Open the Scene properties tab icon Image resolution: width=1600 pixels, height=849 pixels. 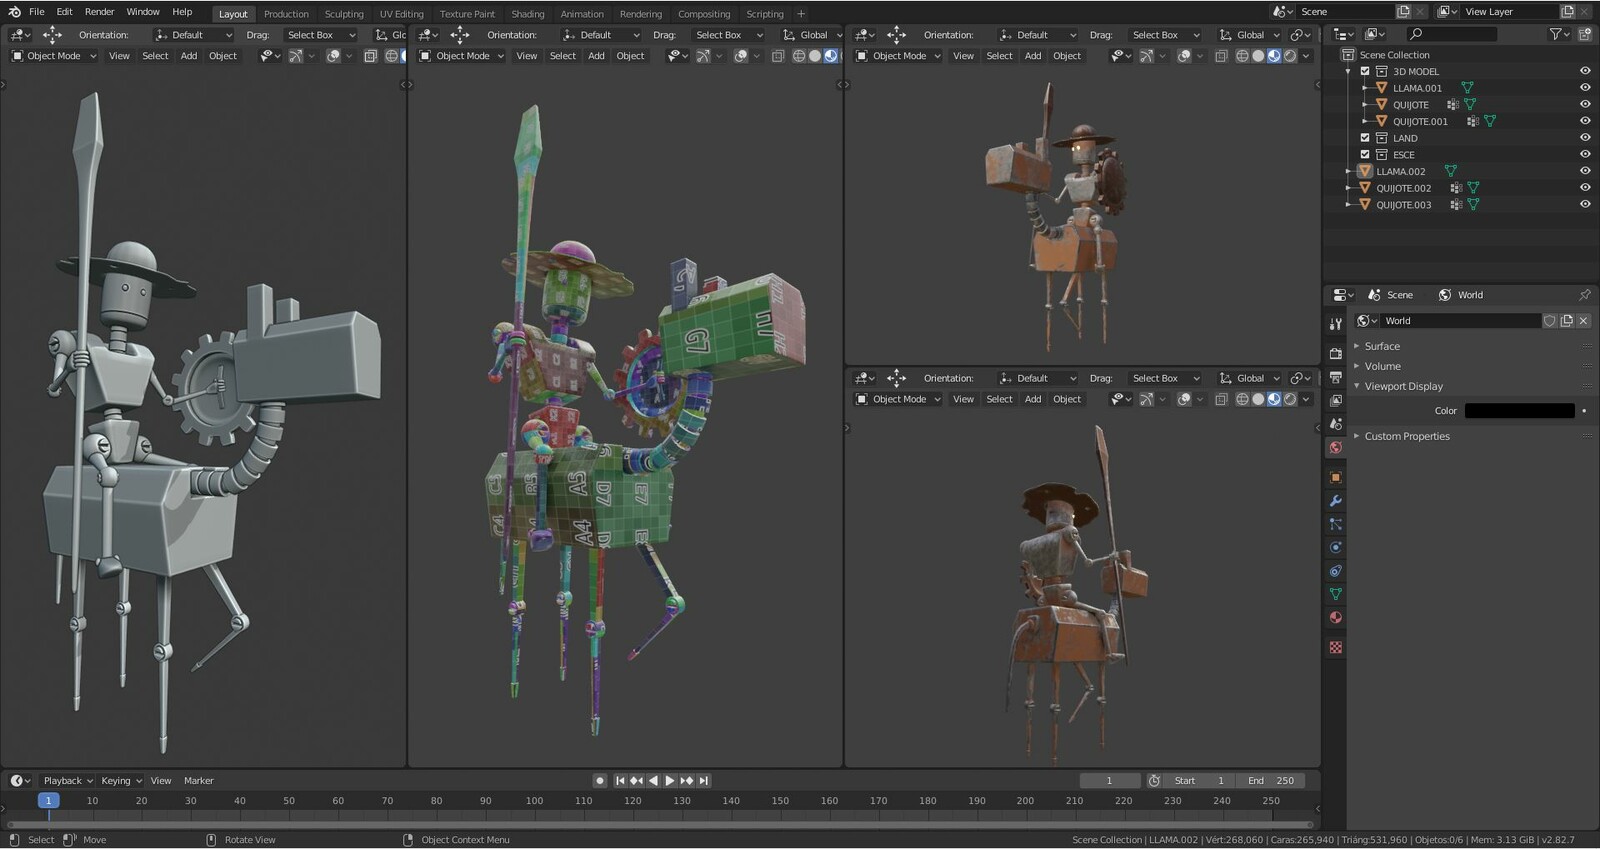coord(1335,424)
